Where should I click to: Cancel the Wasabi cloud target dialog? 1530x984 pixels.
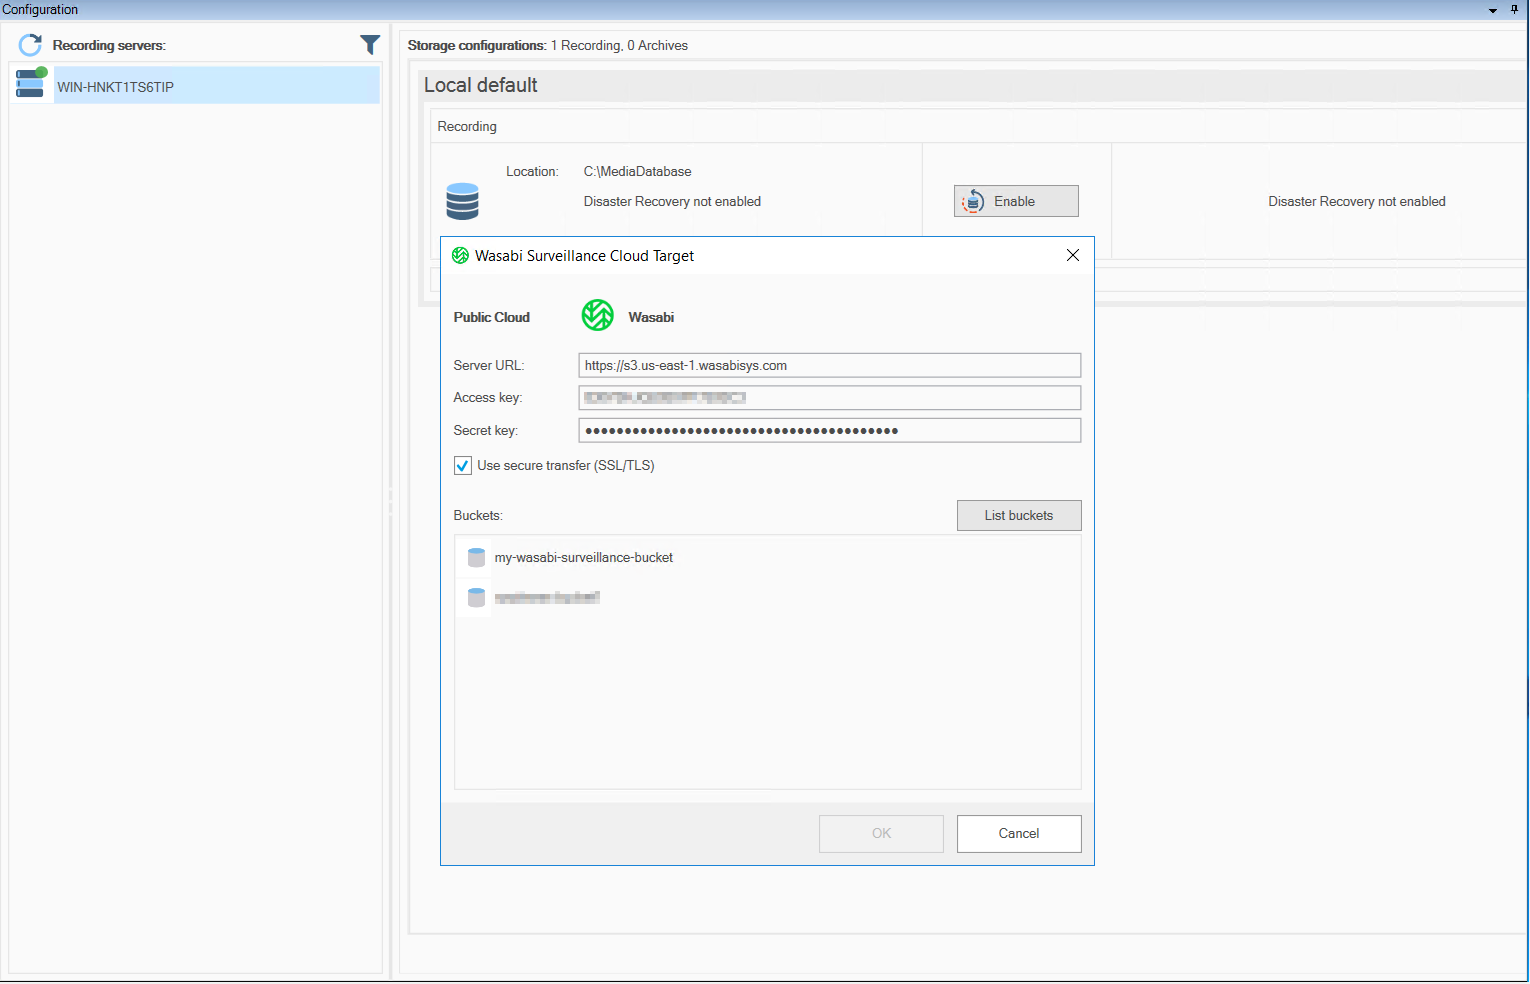1019,833
